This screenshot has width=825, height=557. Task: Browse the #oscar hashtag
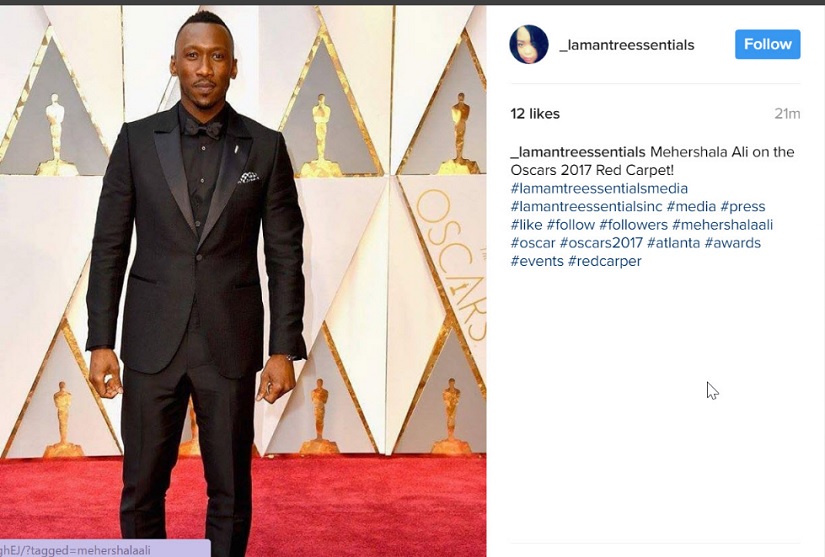pyautogui.click(x=533, y=243)
